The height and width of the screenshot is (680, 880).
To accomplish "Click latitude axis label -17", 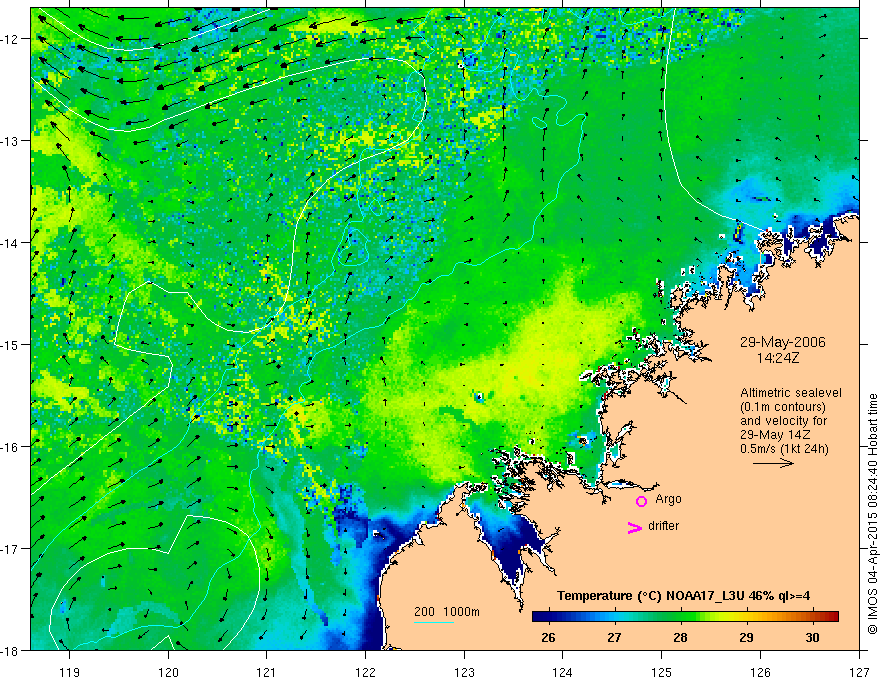I will [10, 549].
